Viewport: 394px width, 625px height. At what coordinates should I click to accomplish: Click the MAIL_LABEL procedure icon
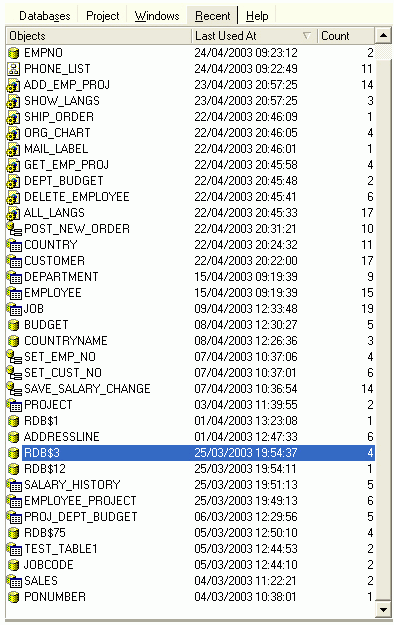pyautogui.click(x=14, y=149)
